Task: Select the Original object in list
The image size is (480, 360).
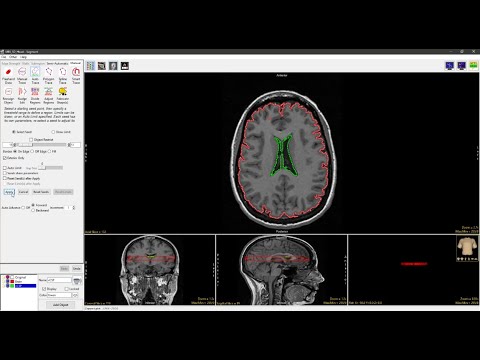Action: click(20, 277)
